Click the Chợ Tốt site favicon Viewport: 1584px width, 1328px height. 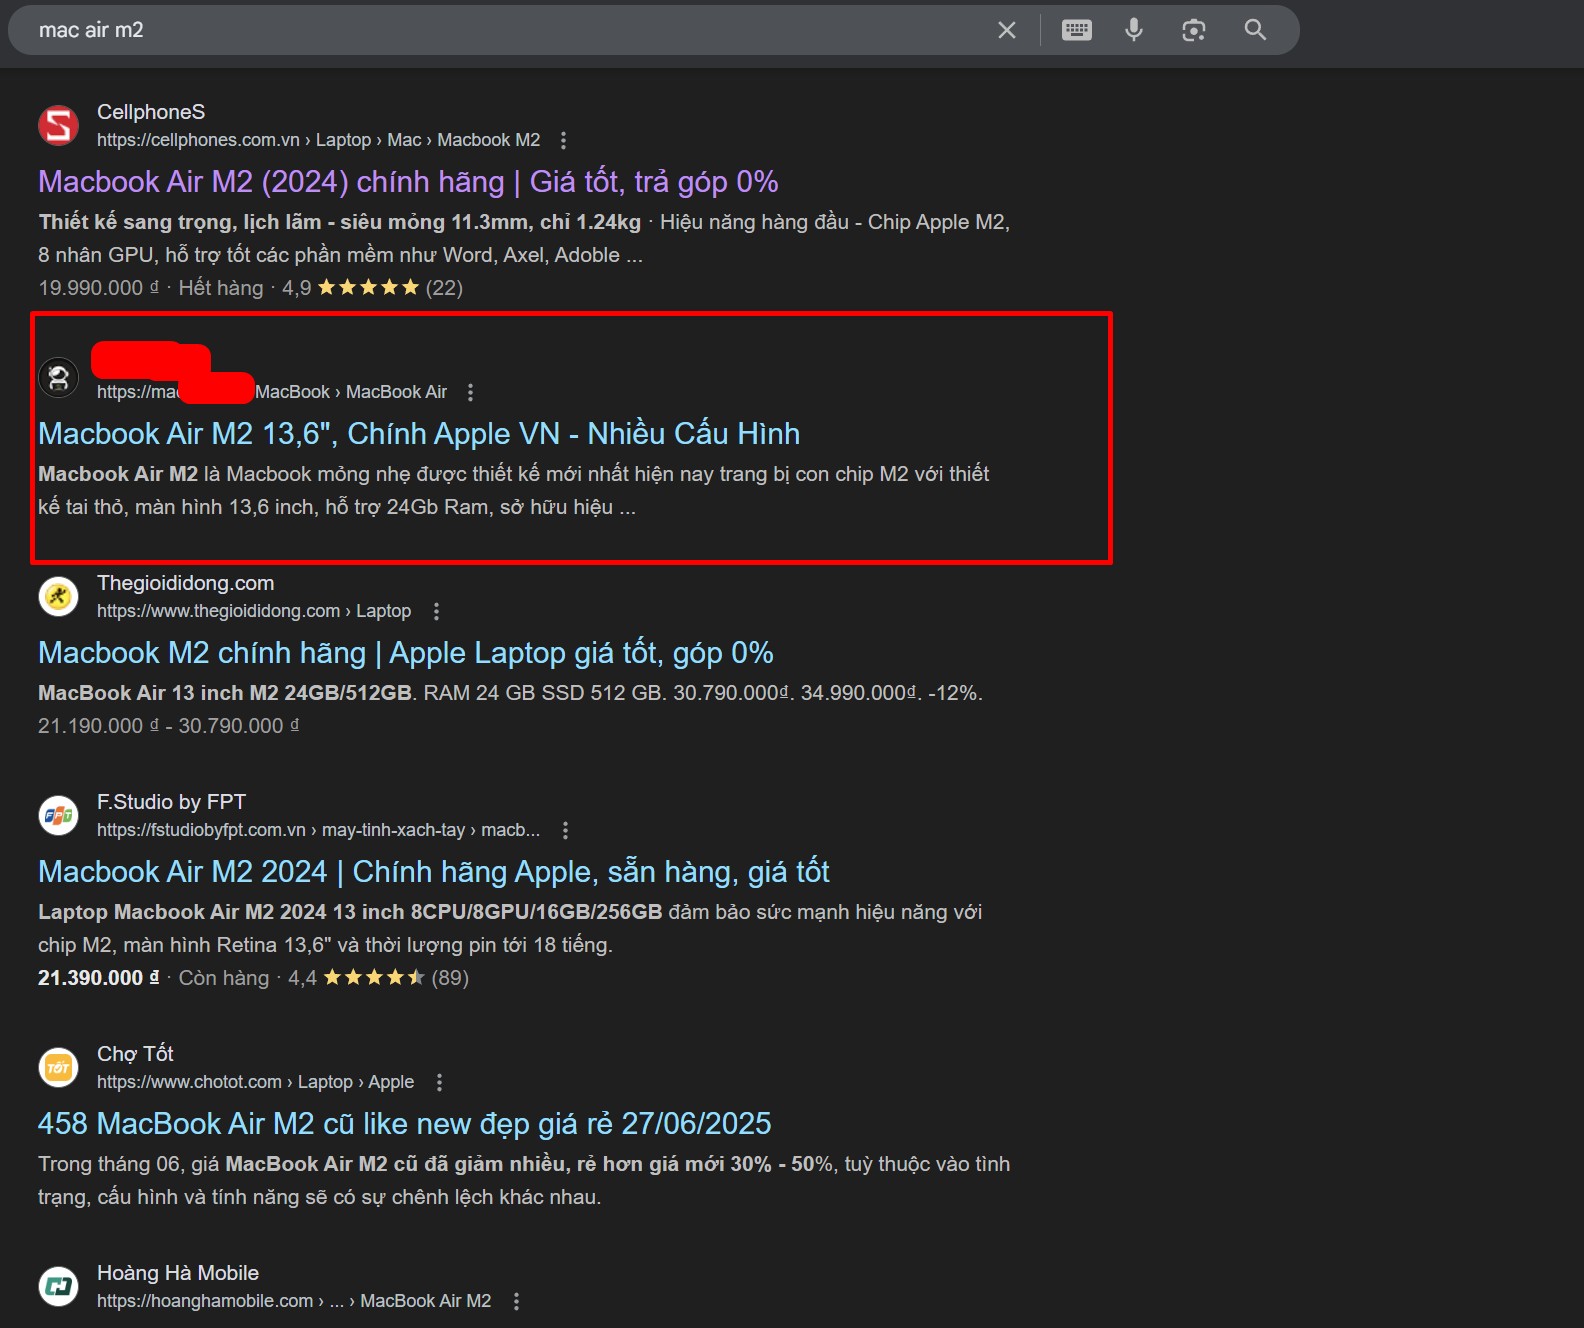[58, 1068]
